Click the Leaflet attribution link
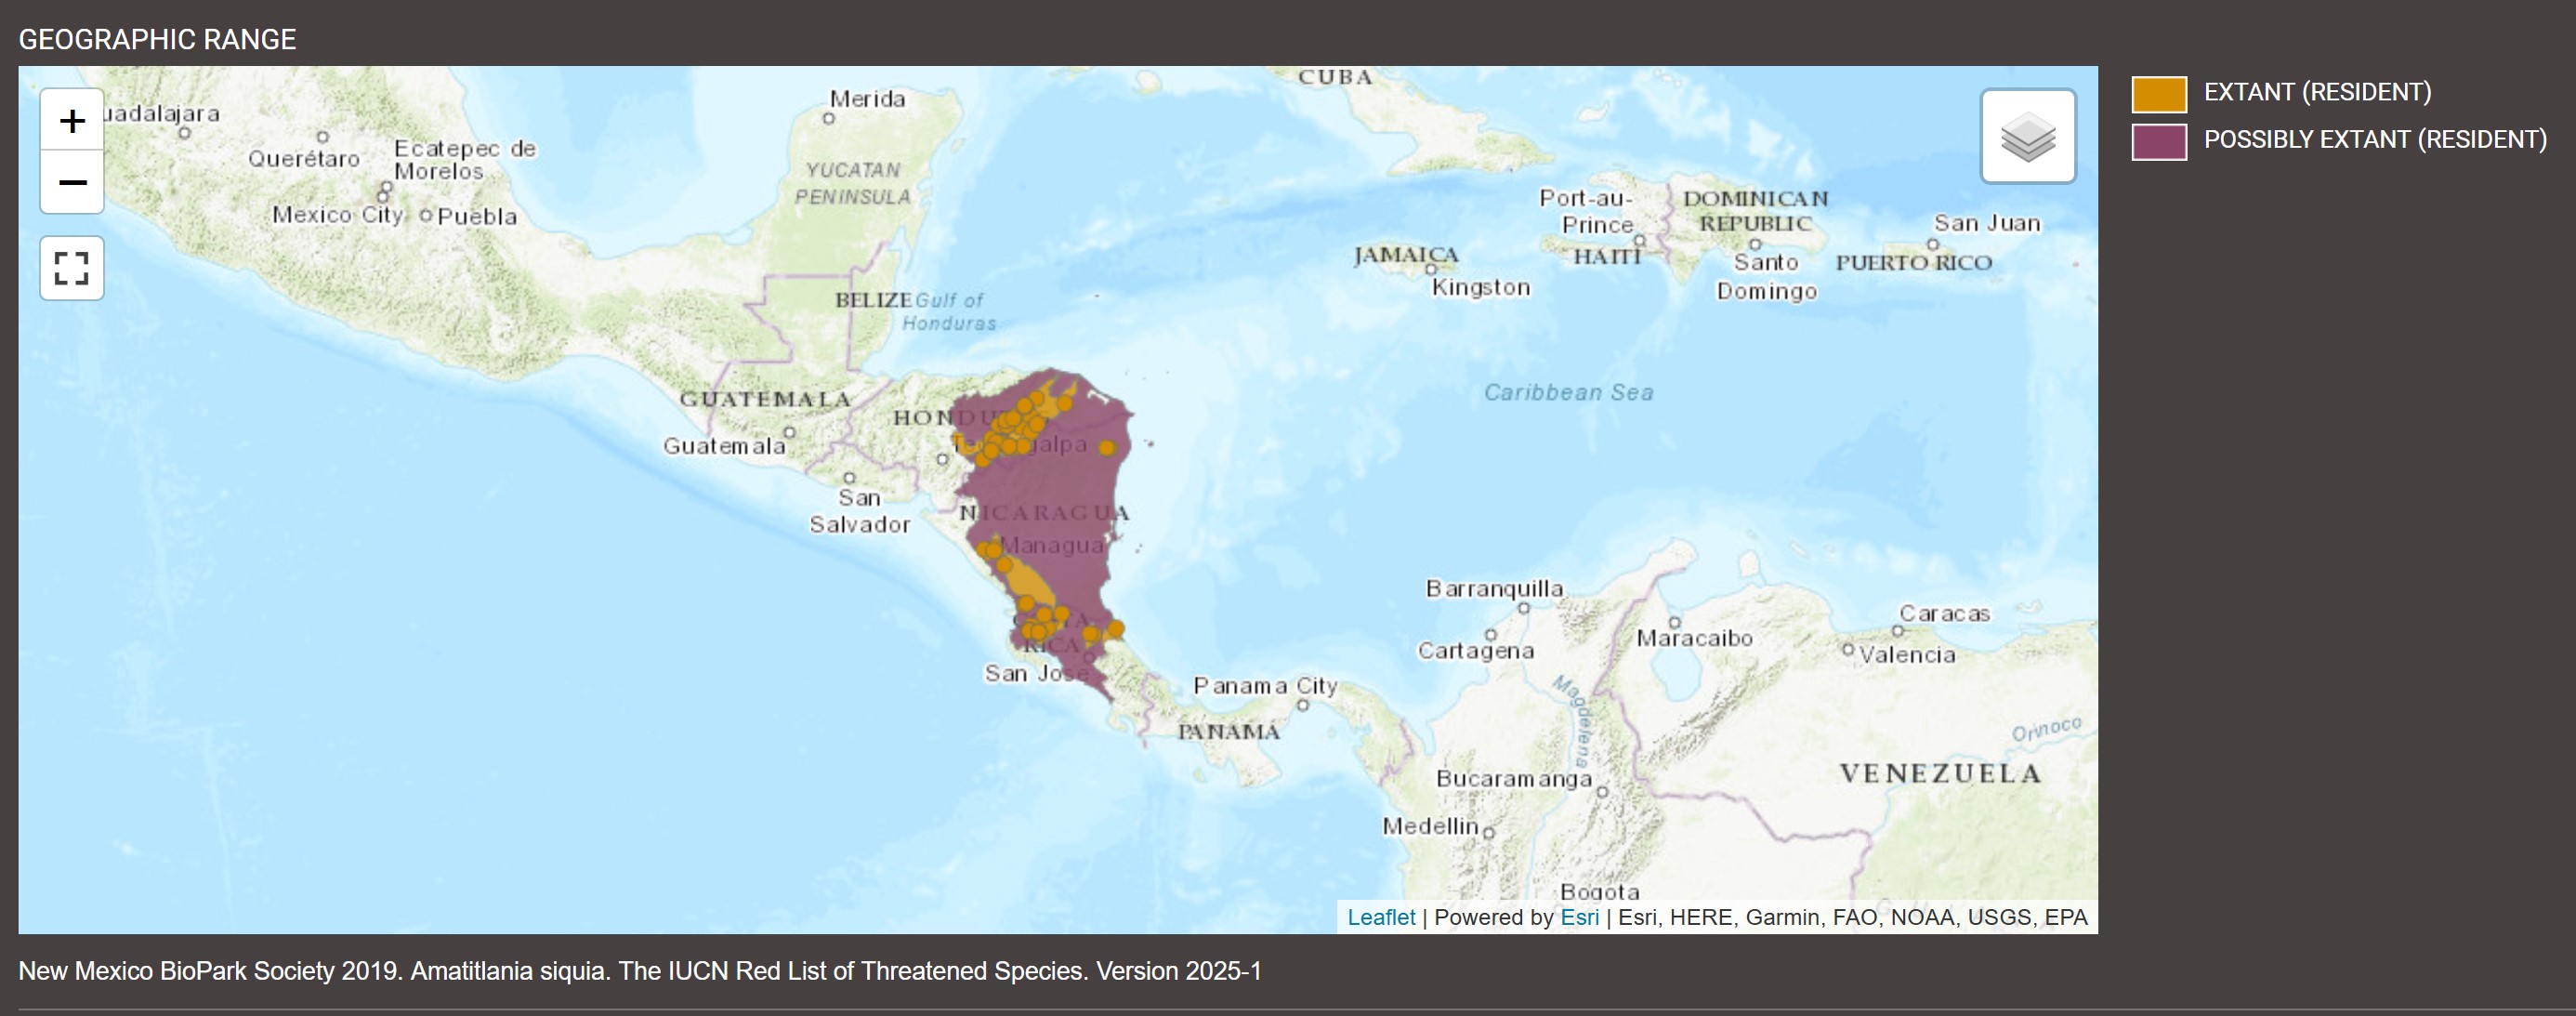This screenshot has width=2576, height=1016. (x=1380, y=917)
